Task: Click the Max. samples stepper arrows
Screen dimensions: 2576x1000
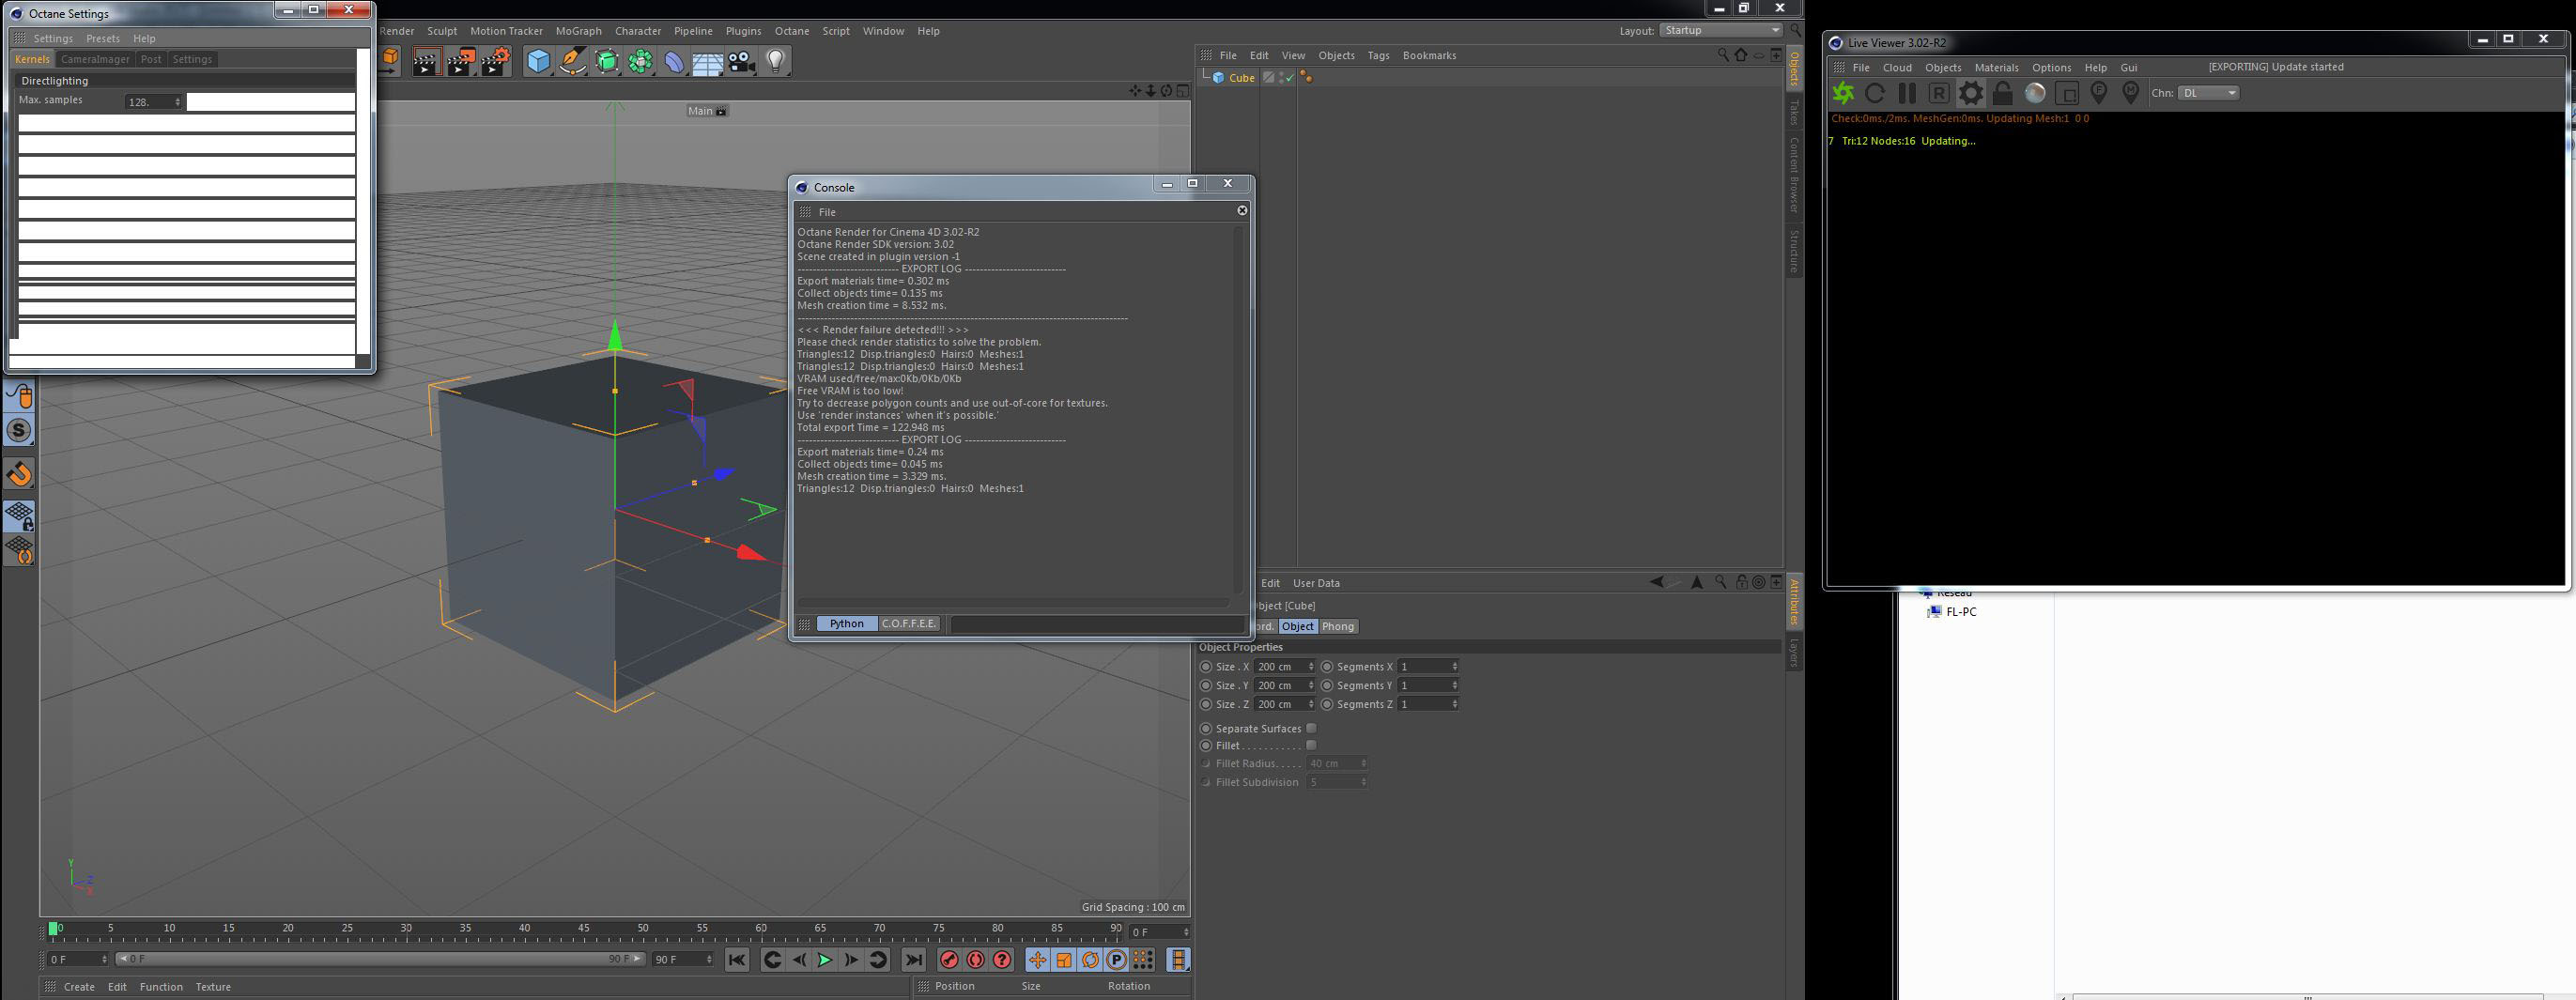Action: [x=178, y=102]
